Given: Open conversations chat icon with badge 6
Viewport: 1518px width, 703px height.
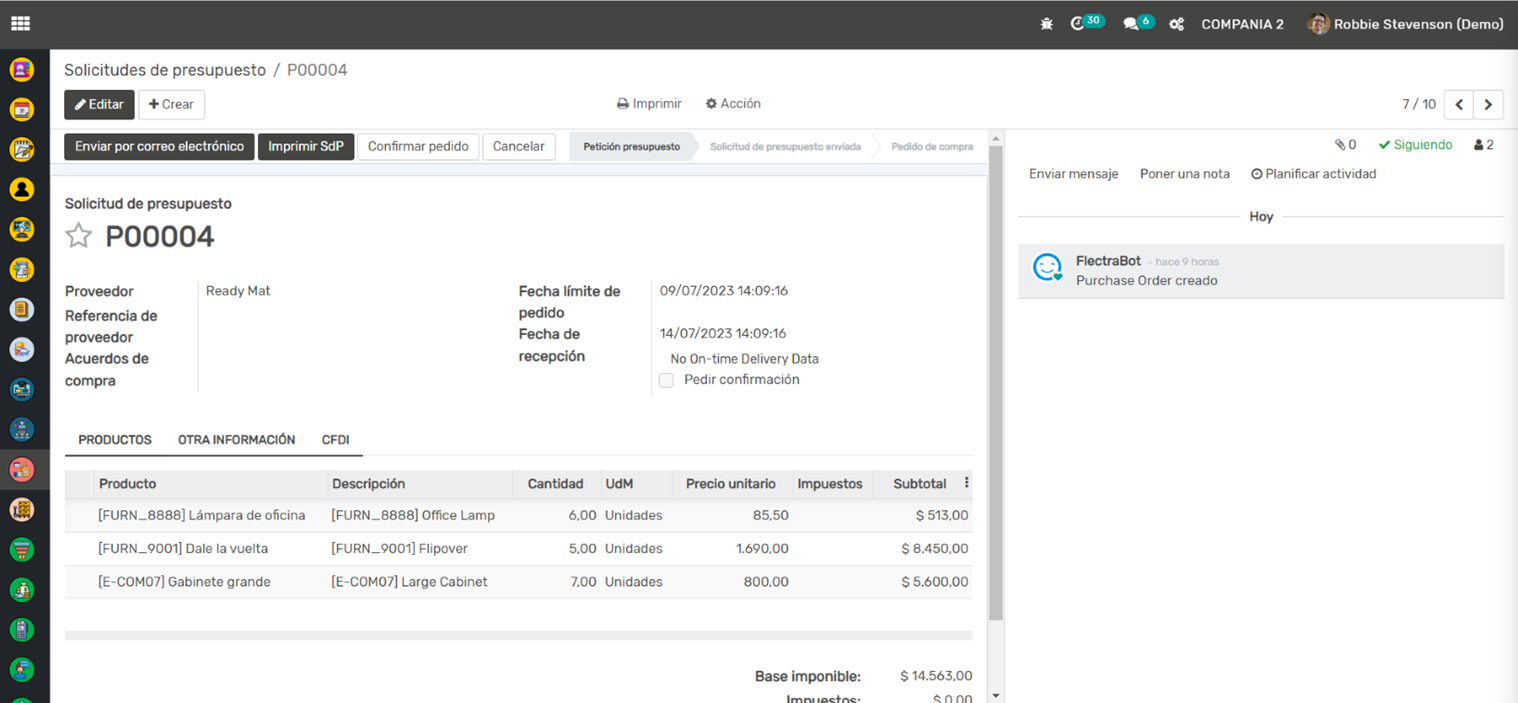Looking at the screenshot, I should point(1131,24).
